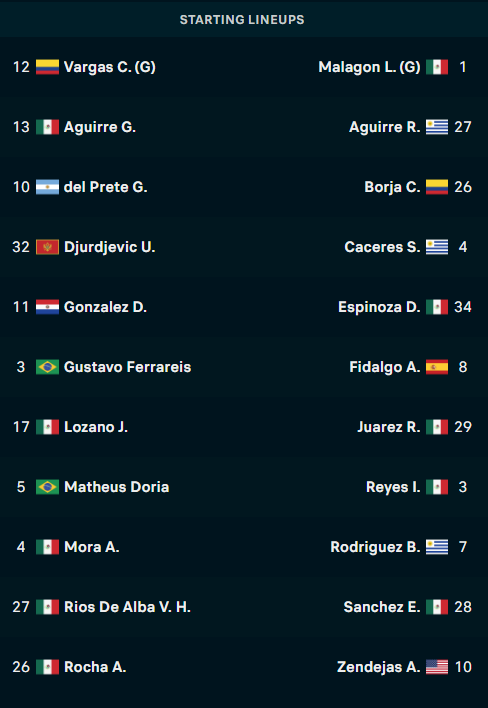Screen dimensions: 488x708
Task: Select player Reyes I.
Action: [x=393, y=487]
